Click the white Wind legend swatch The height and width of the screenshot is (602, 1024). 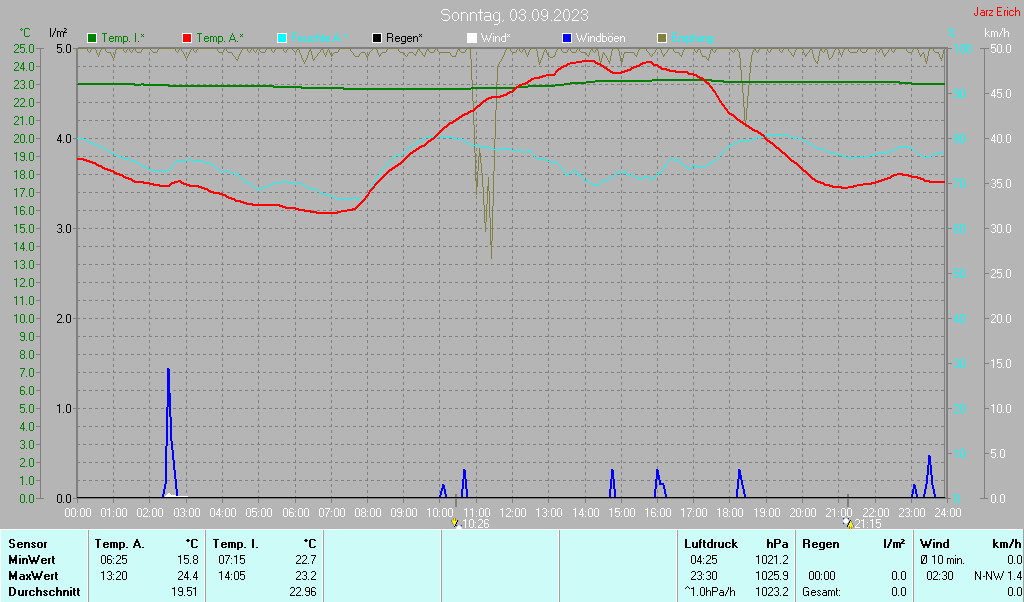pyautogui.click(x=472, y=39)
